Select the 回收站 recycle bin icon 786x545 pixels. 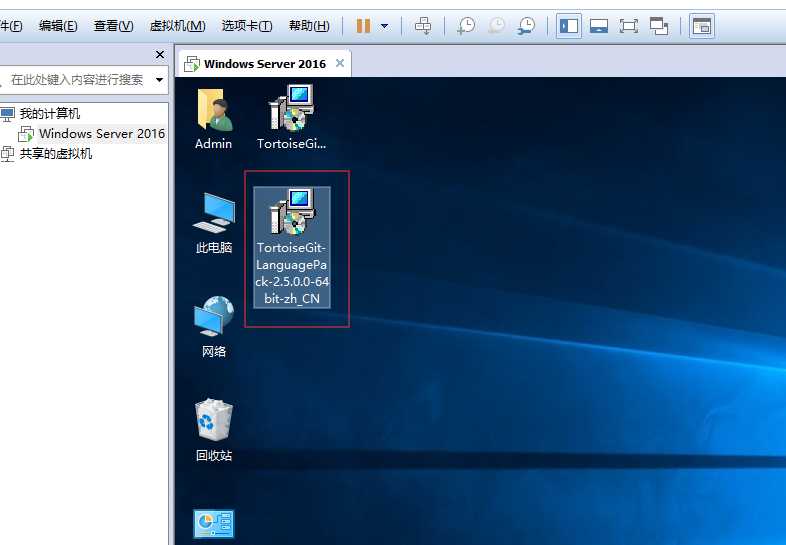(214, 430)
